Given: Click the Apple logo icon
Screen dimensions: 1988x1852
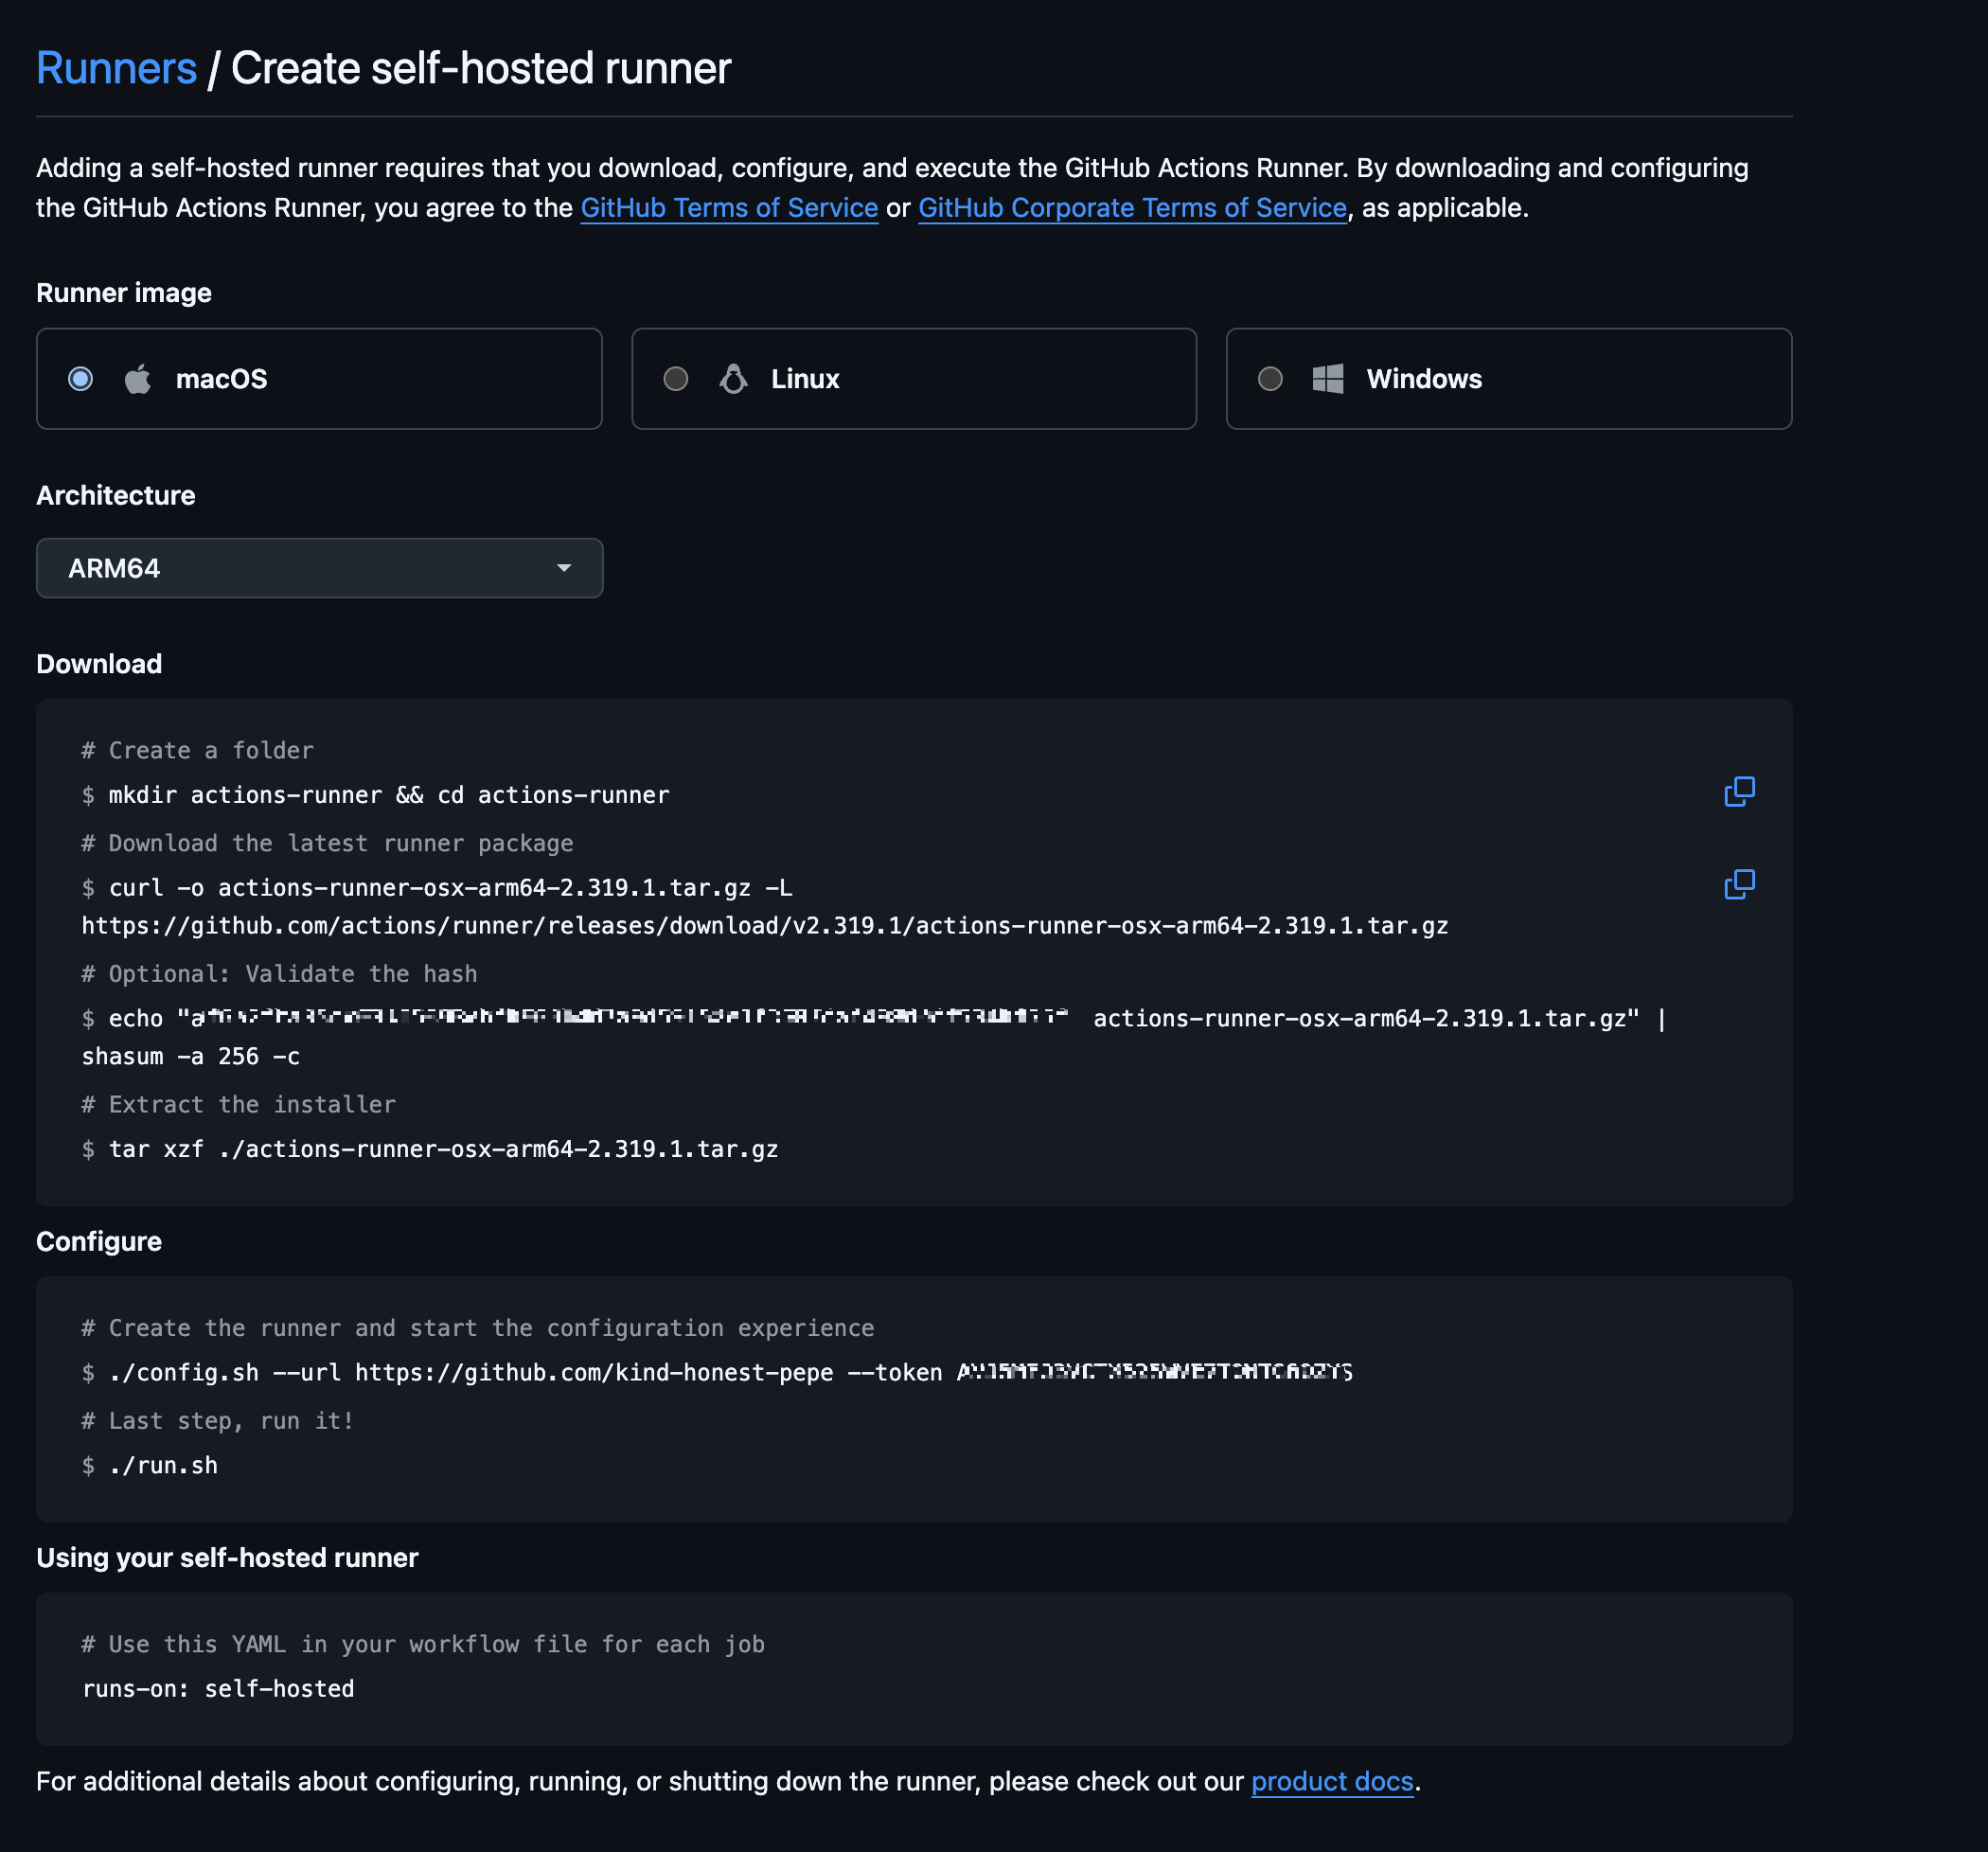Looking at the screenshot, I should click(x=138, y=379).
